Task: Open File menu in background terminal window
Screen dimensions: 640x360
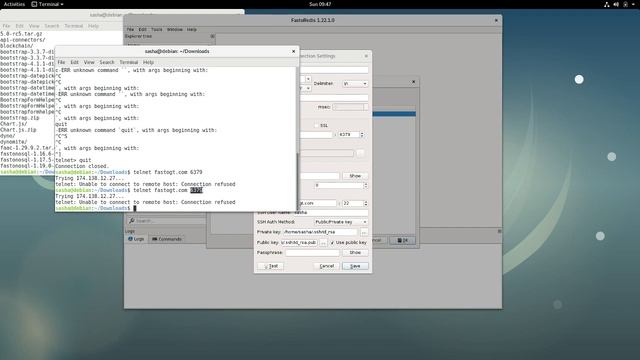Action: point(7,26)
